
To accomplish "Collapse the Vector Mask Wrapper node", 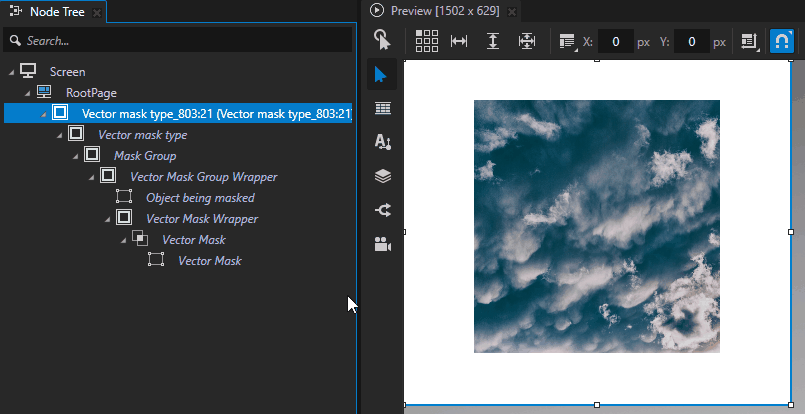I will coord(108,219).
